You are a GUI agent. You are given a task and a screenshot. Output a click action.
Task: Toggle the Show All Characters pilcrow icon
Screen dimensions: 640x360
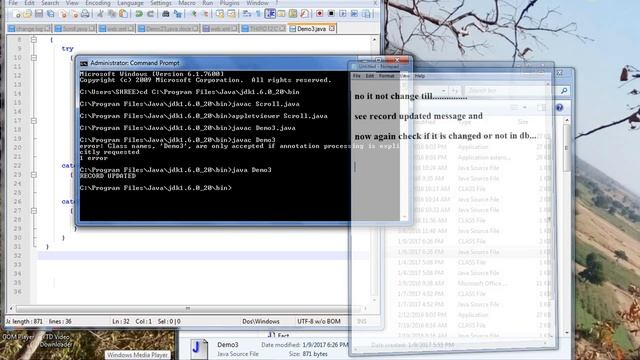(258, 14)
